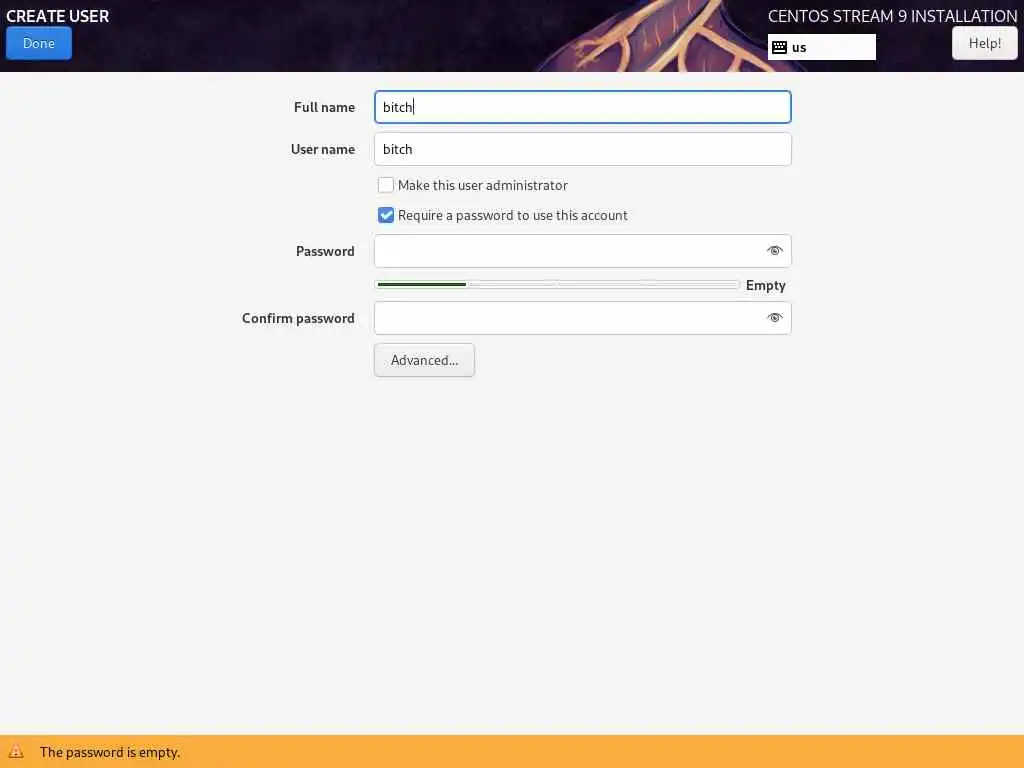This screenshot has height=768, width=1024.
Task: Click the 'Empty' strength label
Action: [x=765, y=285]
